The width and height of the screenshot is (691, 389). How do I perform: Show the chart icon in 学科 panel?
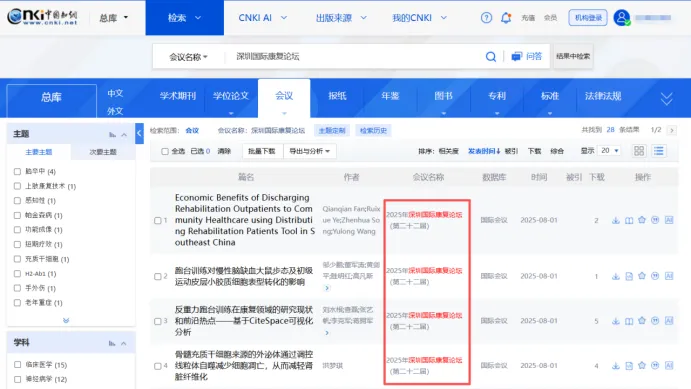click(x=112, y=343)
